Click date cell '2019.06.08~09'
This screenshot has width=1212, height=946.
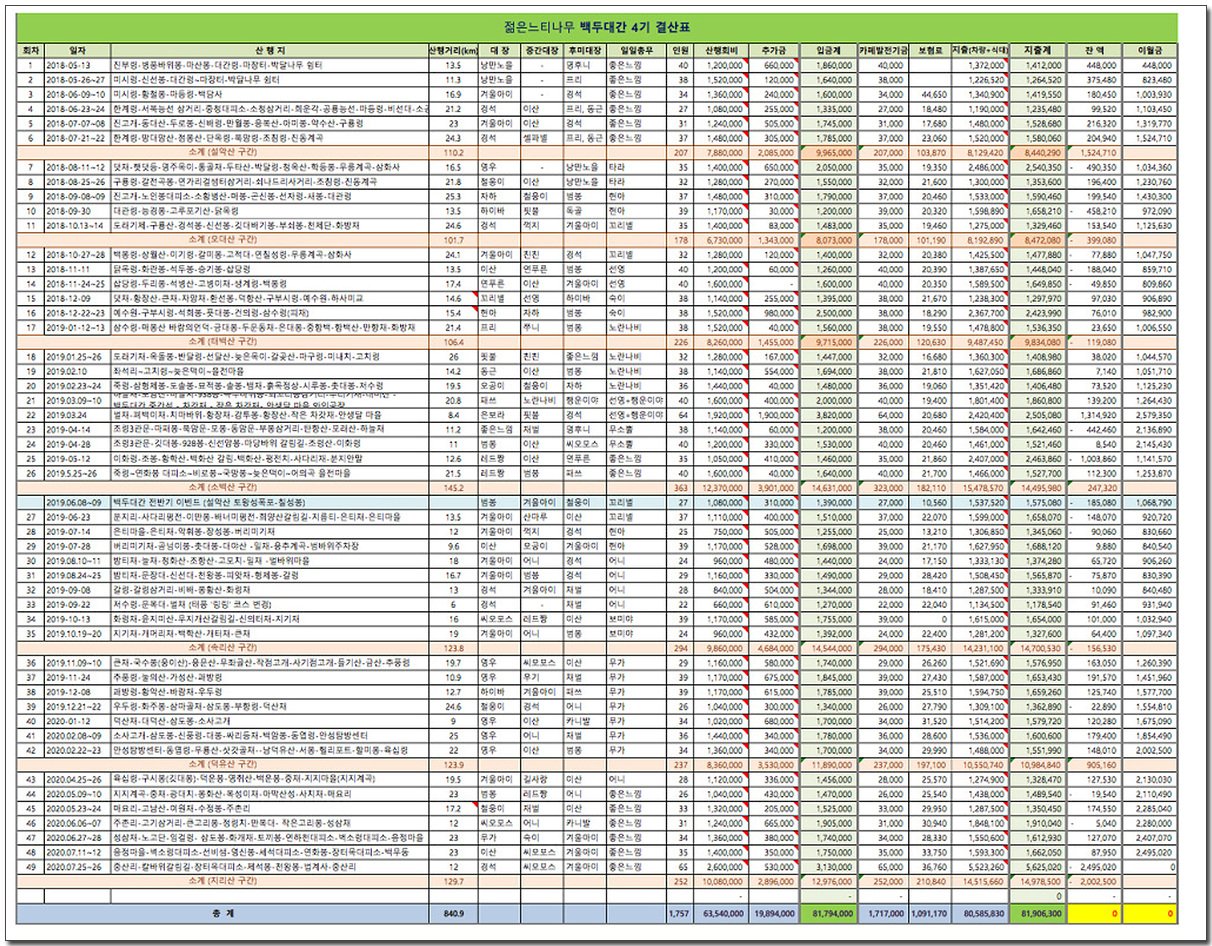point(76,502)
